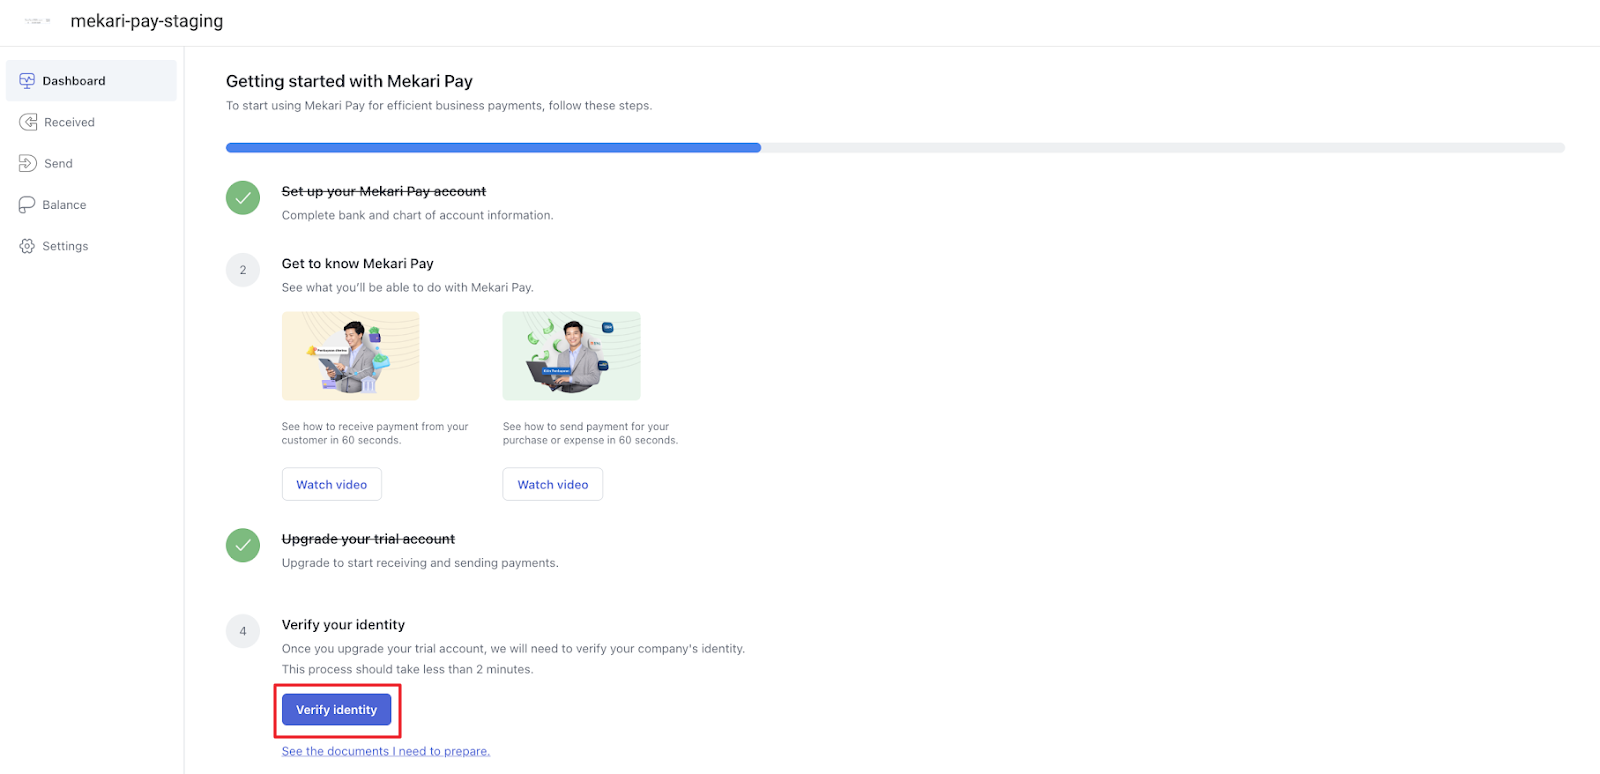Viewport: 1600px width, 774px height.
Task: Open the Balance menu item
Action: tap(91, 205)
